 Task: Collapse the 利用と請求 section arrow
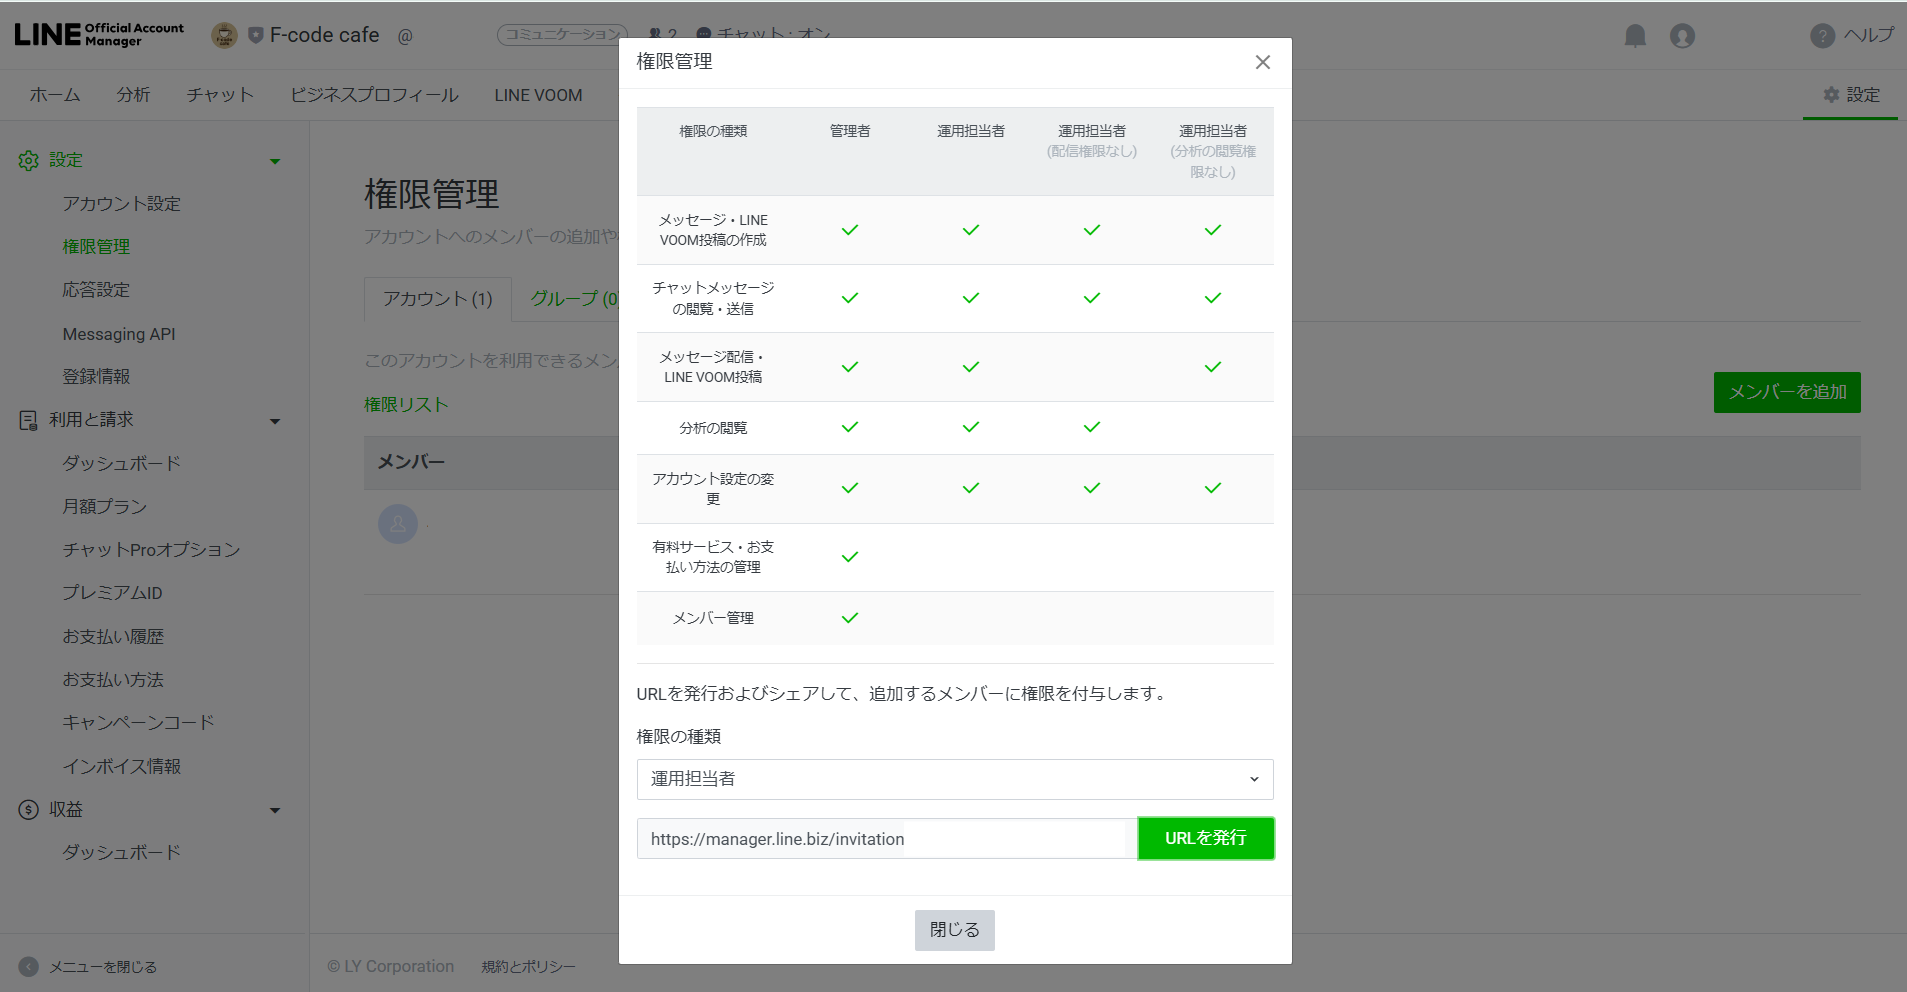[x=275, y=421]
